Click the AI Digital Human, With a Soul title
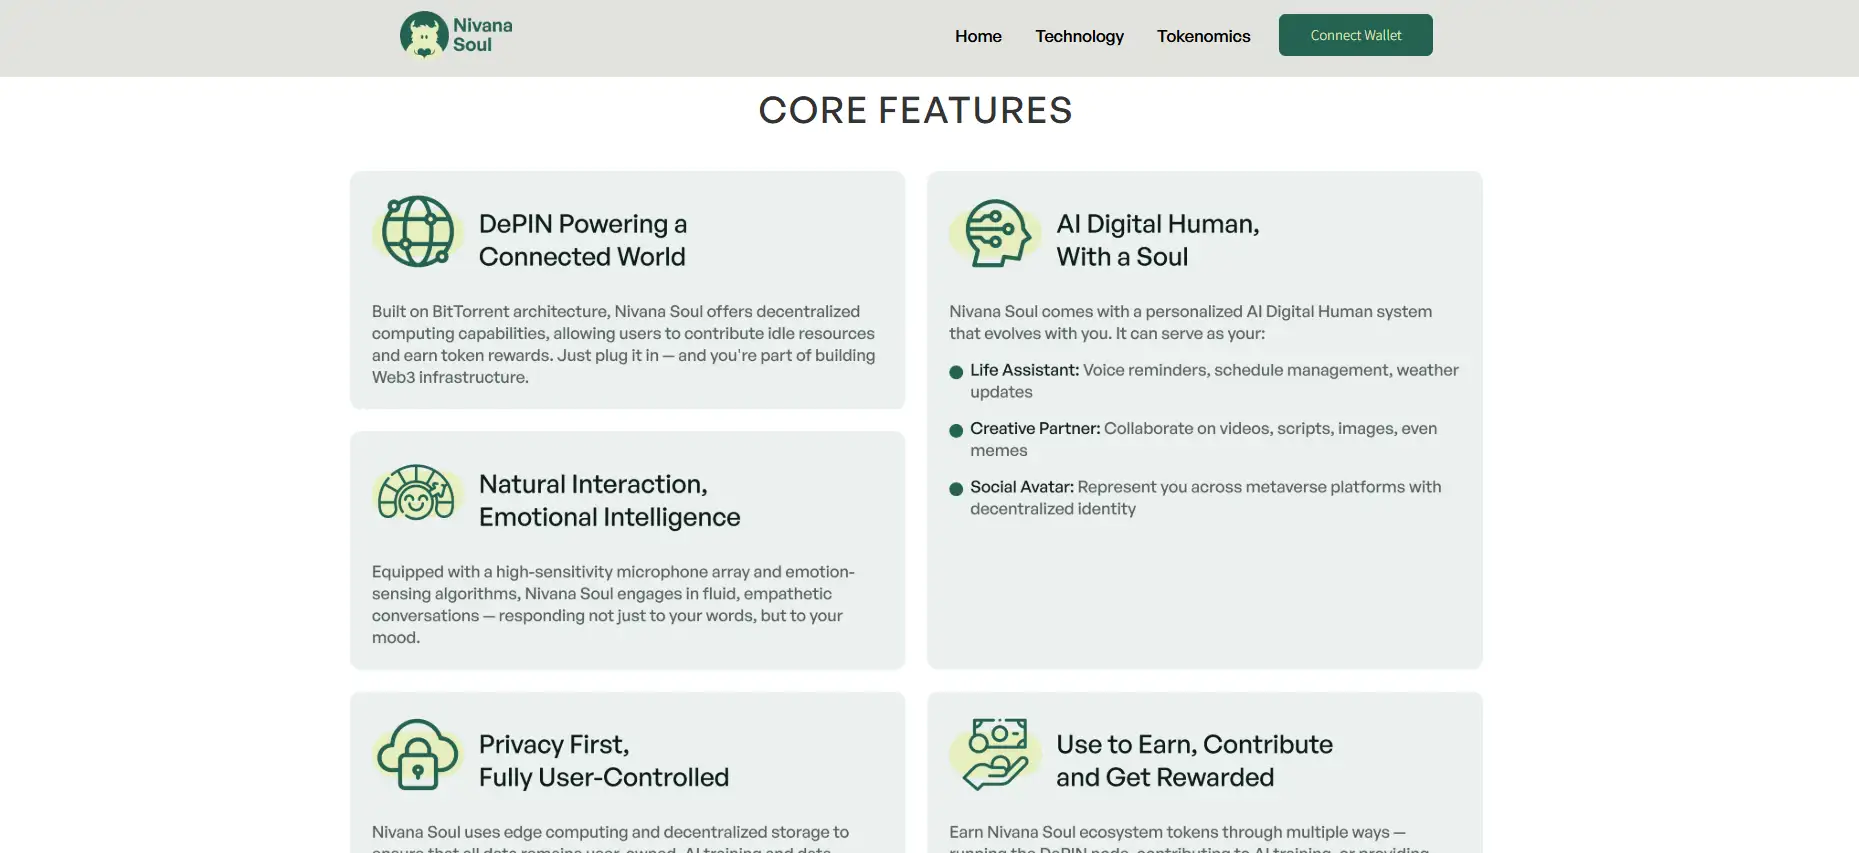The image size is (1859, 853). [1157, 240]
